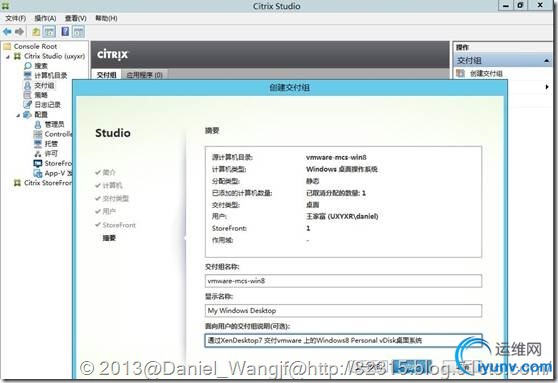This screenshot has height=383, width=558.
Task: Collapse the Citrix Studio (uxyxr) tree node
Action: (8, 57)
